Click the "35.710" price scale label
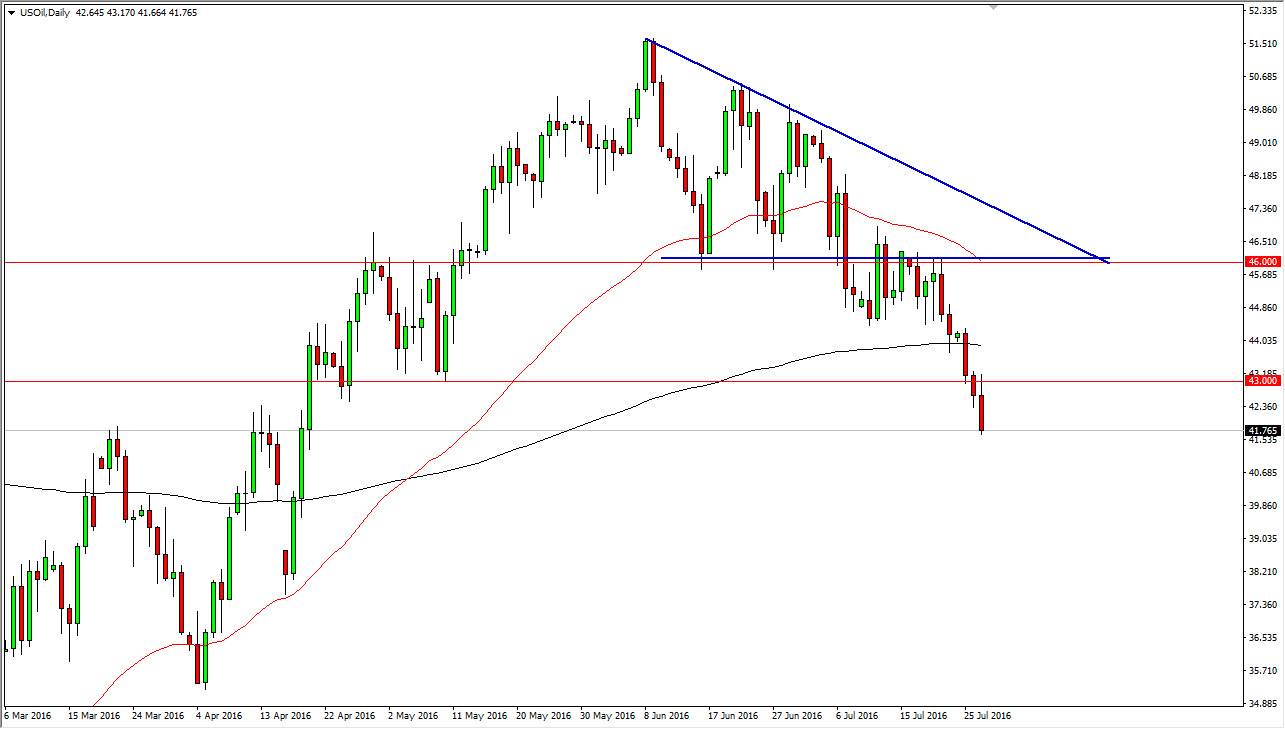 tap(1261, 671)
